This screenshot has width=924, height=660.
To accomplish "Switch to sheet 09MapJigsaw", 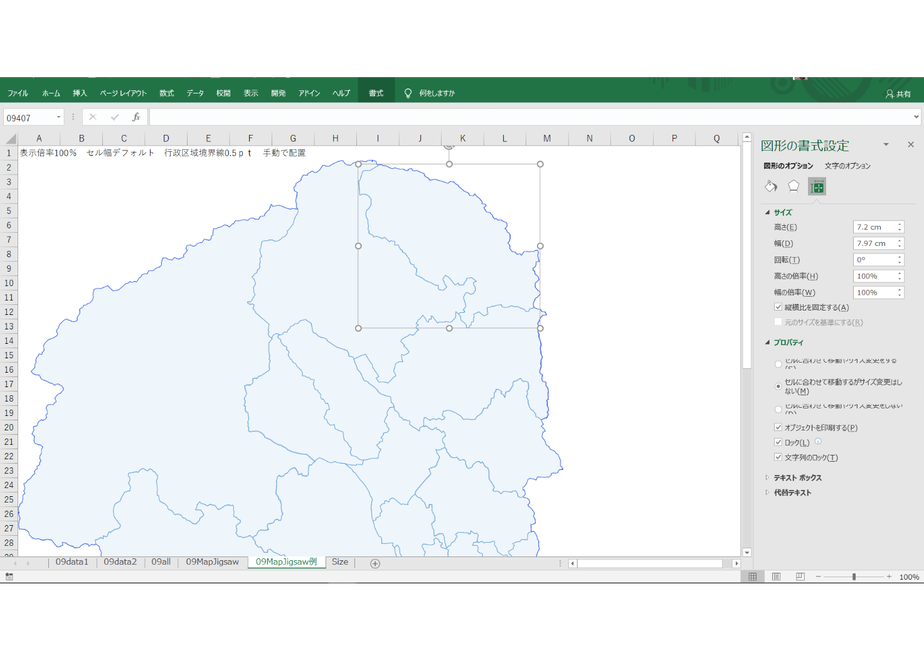I will [212, 562].
